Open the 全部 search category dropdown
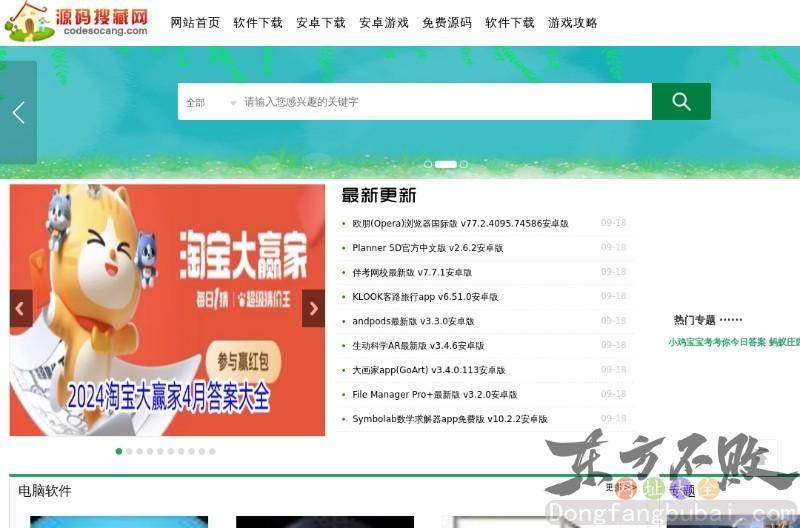This screenshot has width=800, height=528. 210,103
